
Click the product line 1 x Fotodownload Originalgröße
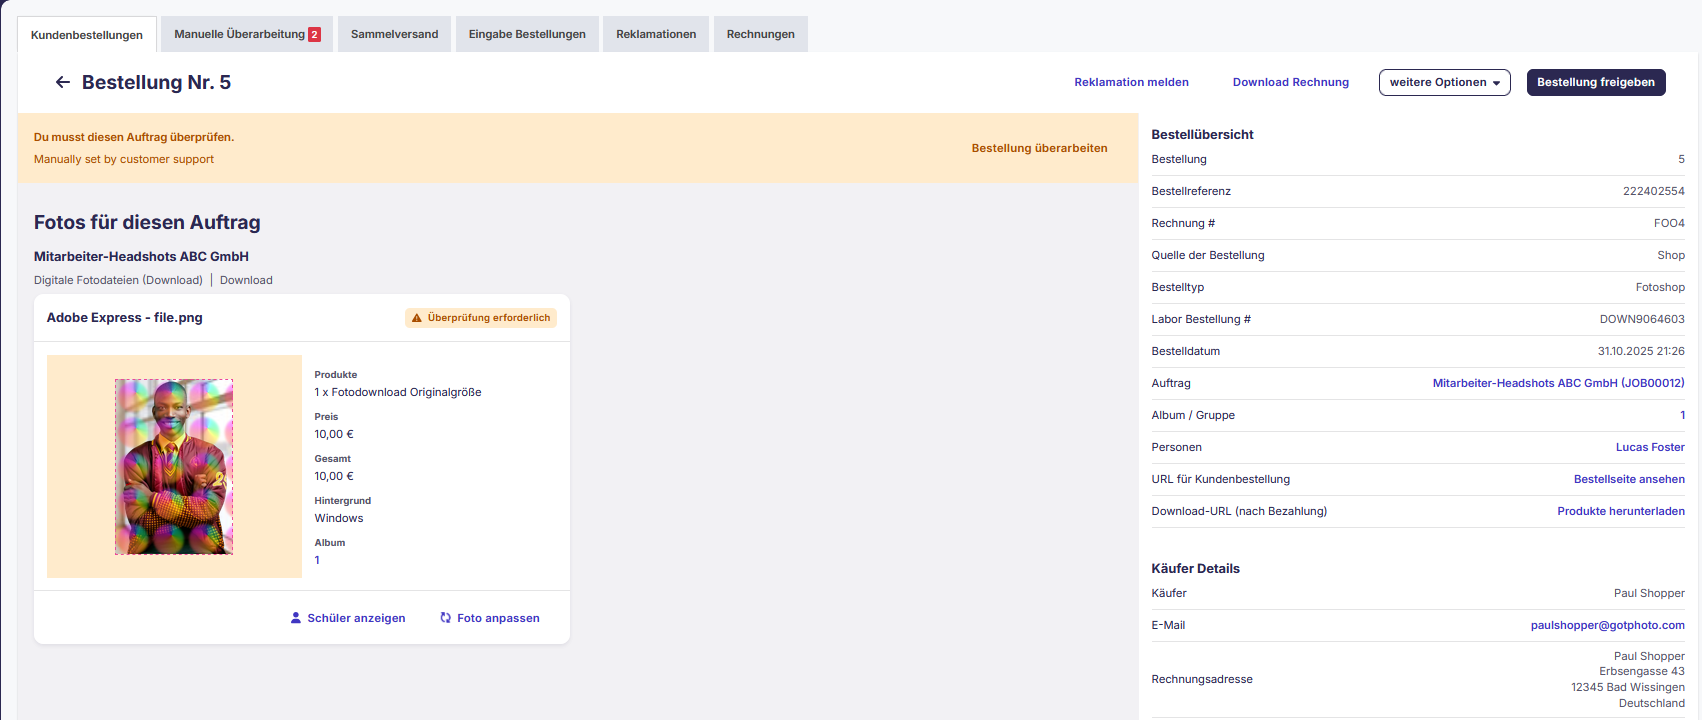pyautogui.click(x=398, y=392)
